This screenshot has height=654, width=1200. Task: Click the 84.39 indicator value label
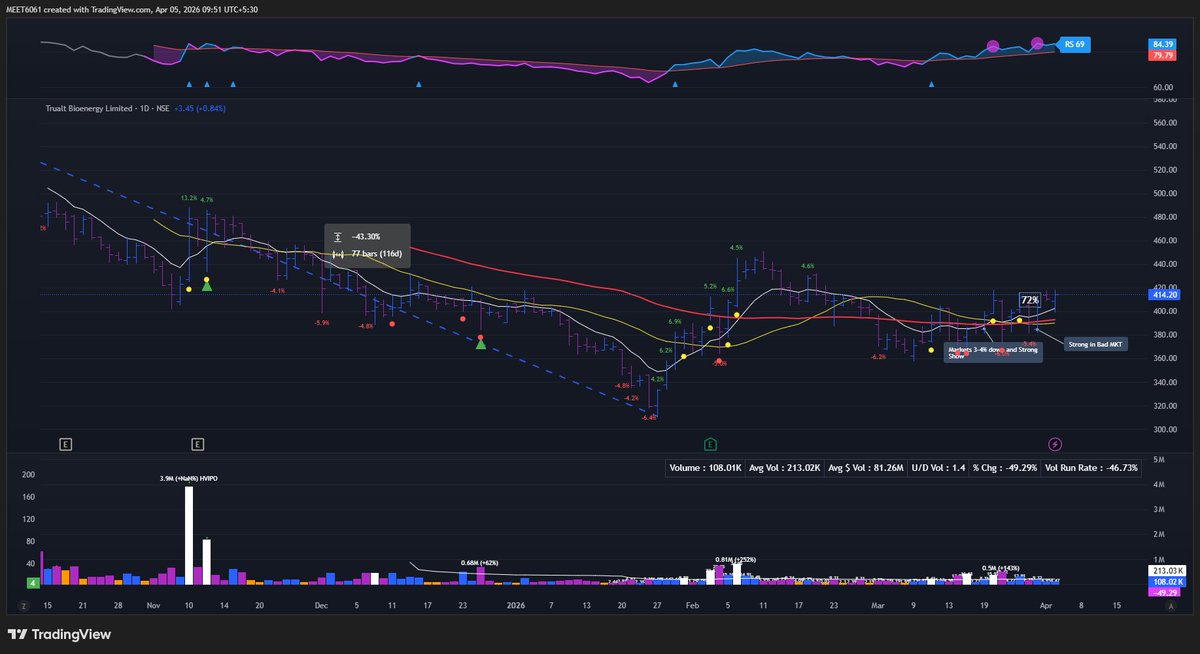1163,44
